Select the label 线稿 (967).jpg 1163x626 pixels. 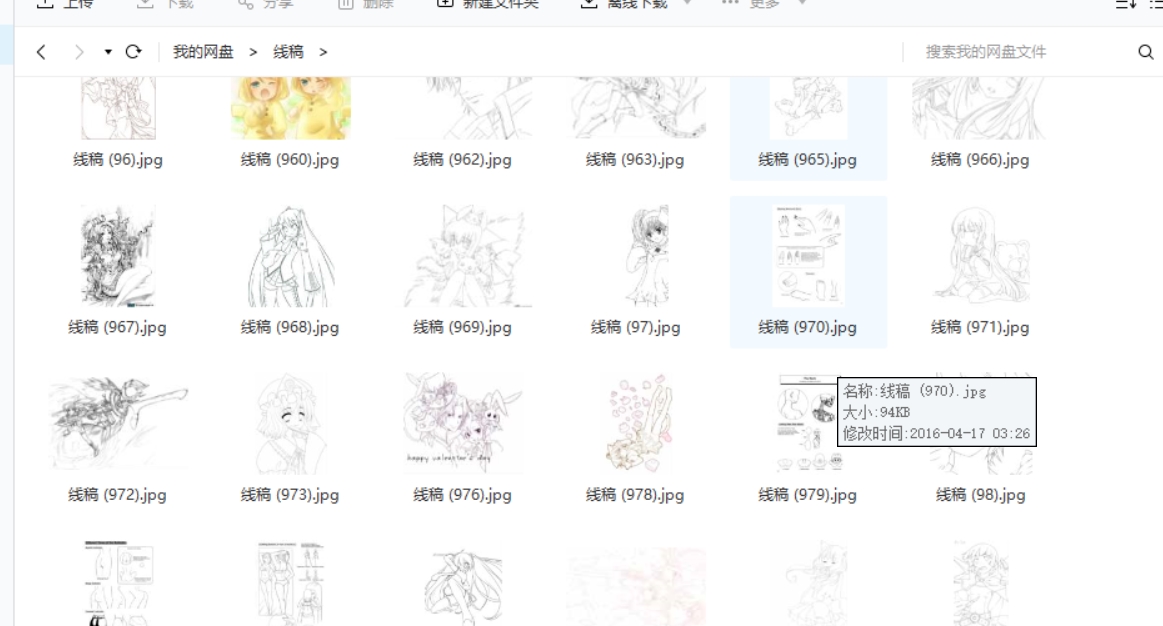[x=118, y=327]
